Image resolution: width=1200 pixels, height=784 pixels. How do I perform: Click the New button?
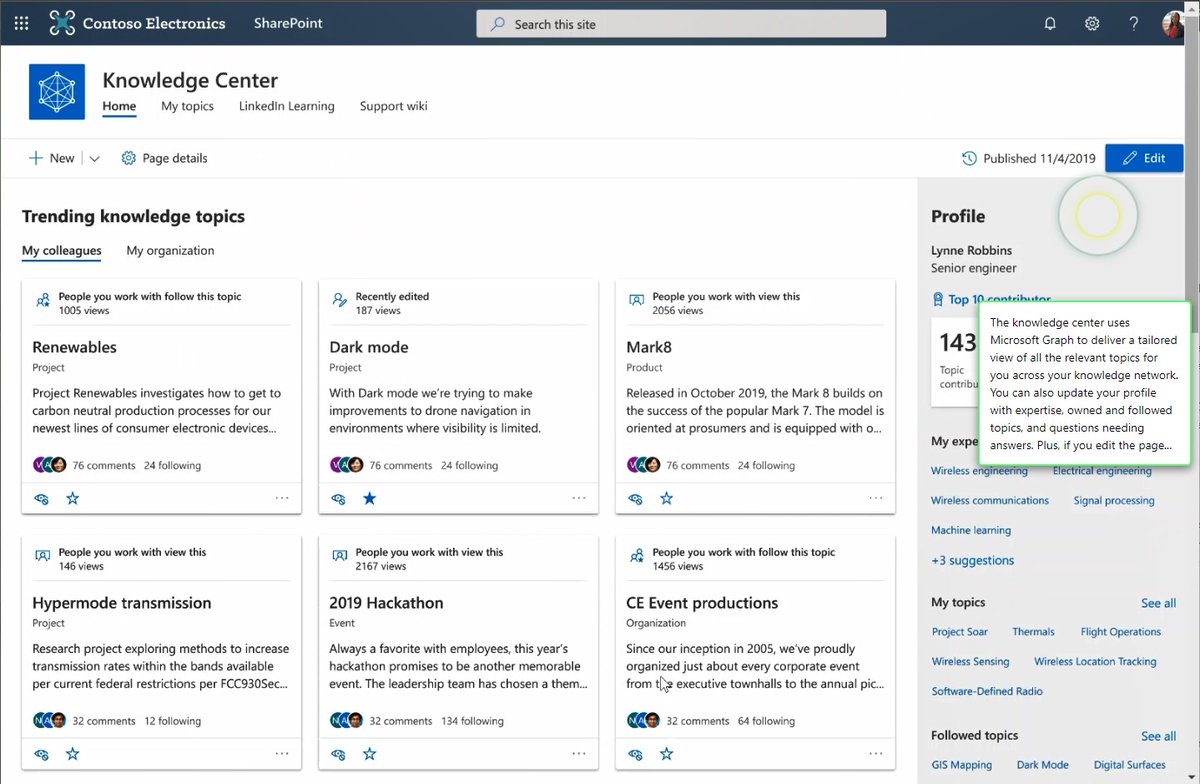51,158
